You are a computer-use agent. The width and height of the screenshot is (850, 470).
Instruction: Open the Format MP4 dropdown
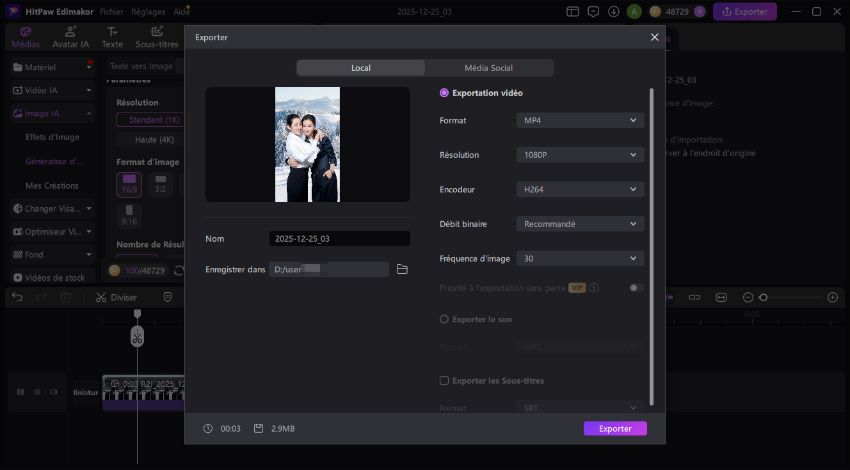pyautogui.click(x=580, y=120)
